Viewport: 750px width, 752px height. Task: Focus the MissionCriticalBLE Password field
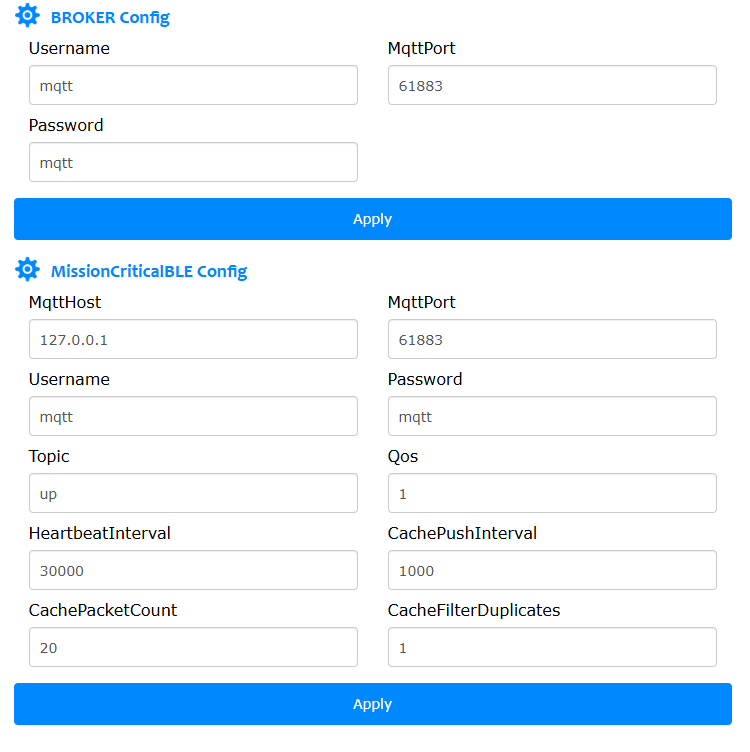click(x=552, y=416)
